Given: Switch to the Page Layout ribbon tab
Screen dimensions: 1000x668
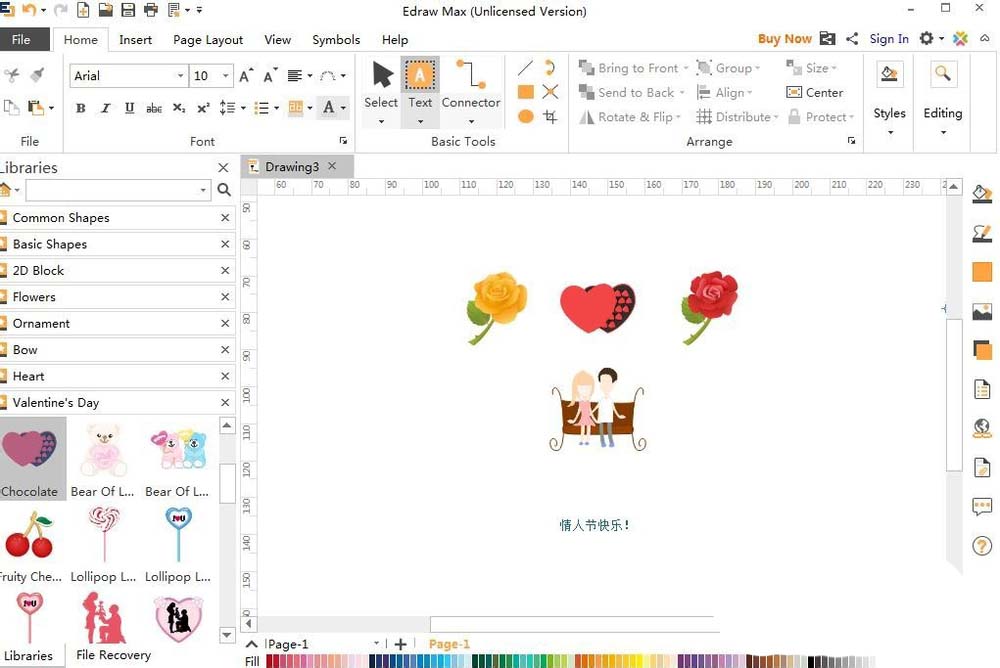Looking at the screenshot, I should (207, 40).
